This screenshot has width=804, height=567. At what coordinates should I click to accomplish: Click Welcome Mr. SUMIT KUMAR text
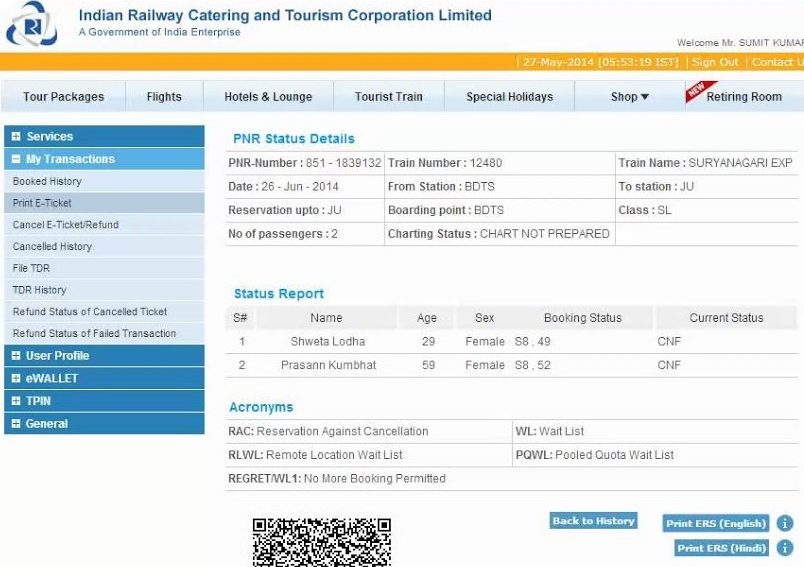tap(740, 43)
